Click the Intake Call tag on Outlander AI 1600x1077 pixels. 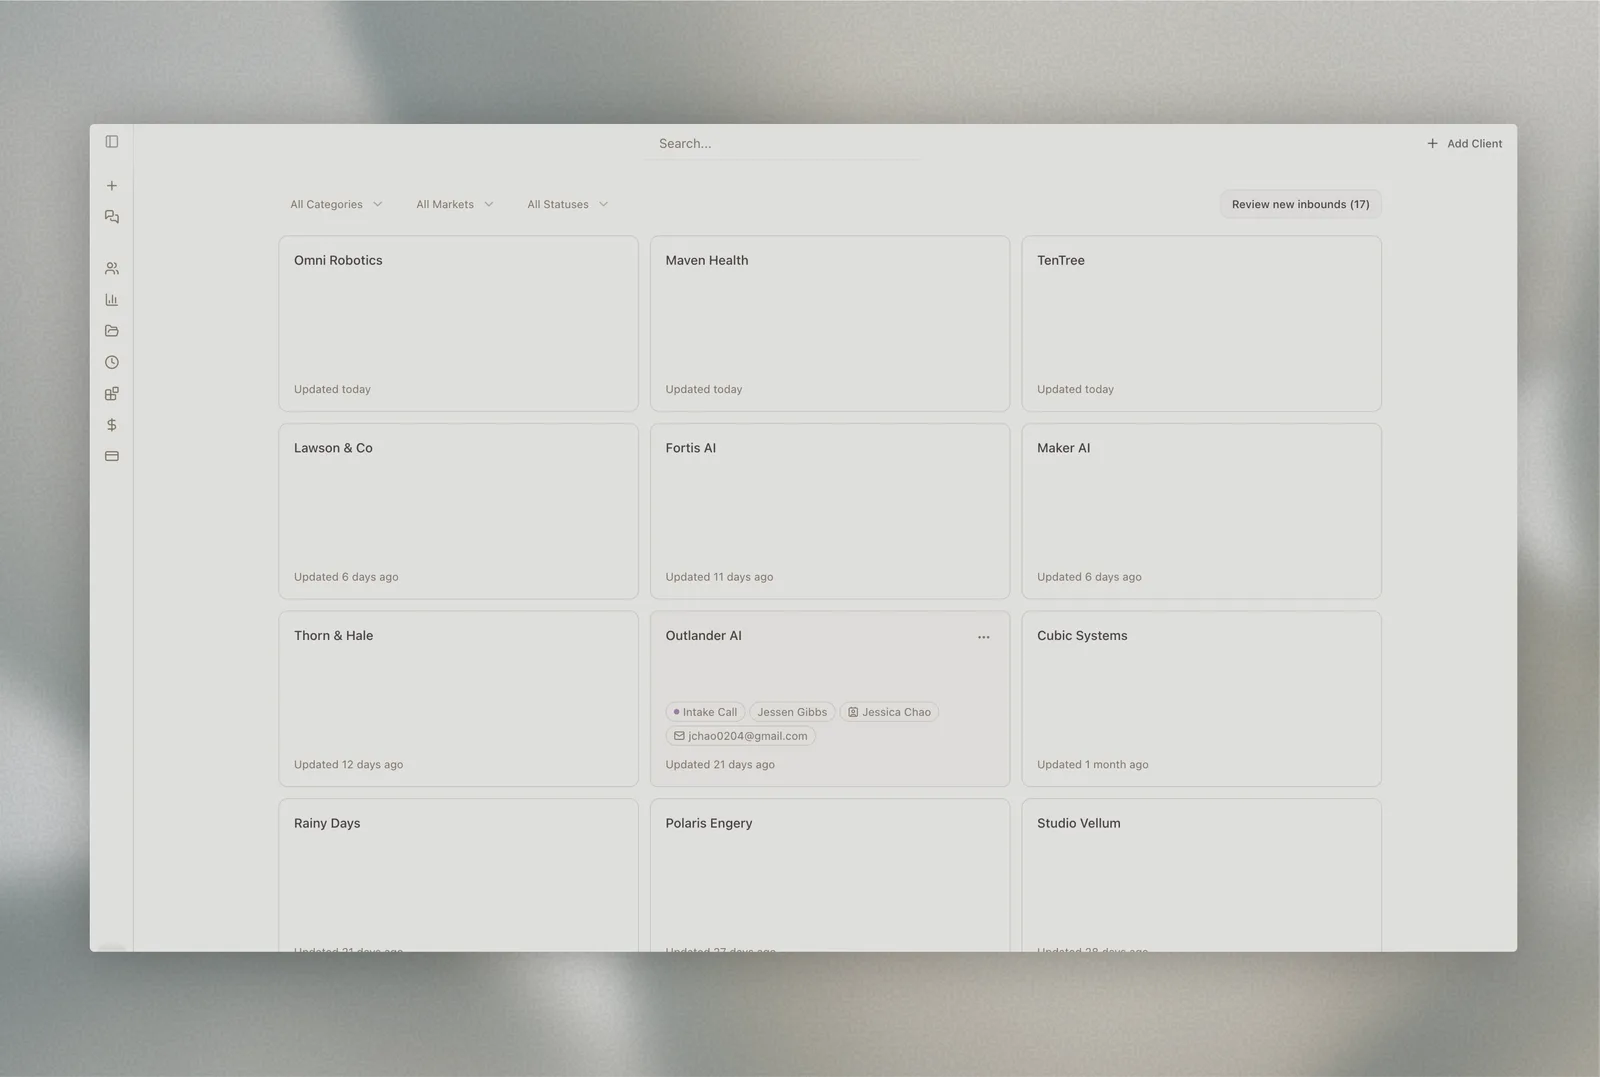(705, 712)
